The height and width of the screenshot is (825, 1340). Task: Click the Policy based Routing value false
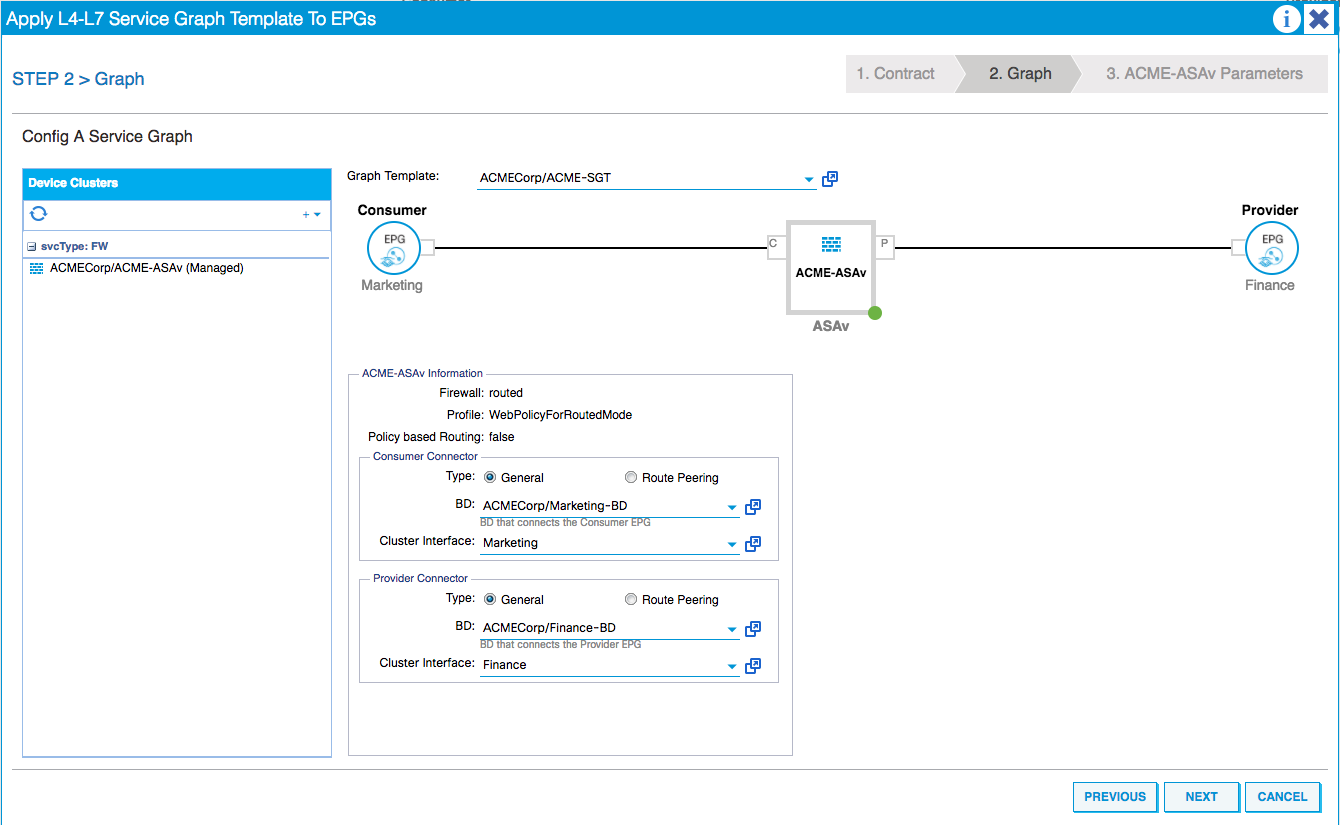pyautogui.click(x=501, y=437)
